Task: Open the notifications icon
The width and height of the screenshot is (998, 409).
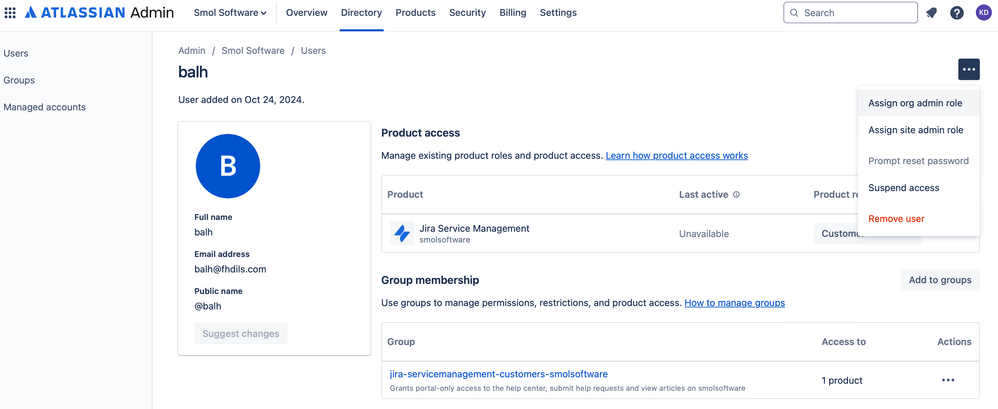Action: click(931, 13)
